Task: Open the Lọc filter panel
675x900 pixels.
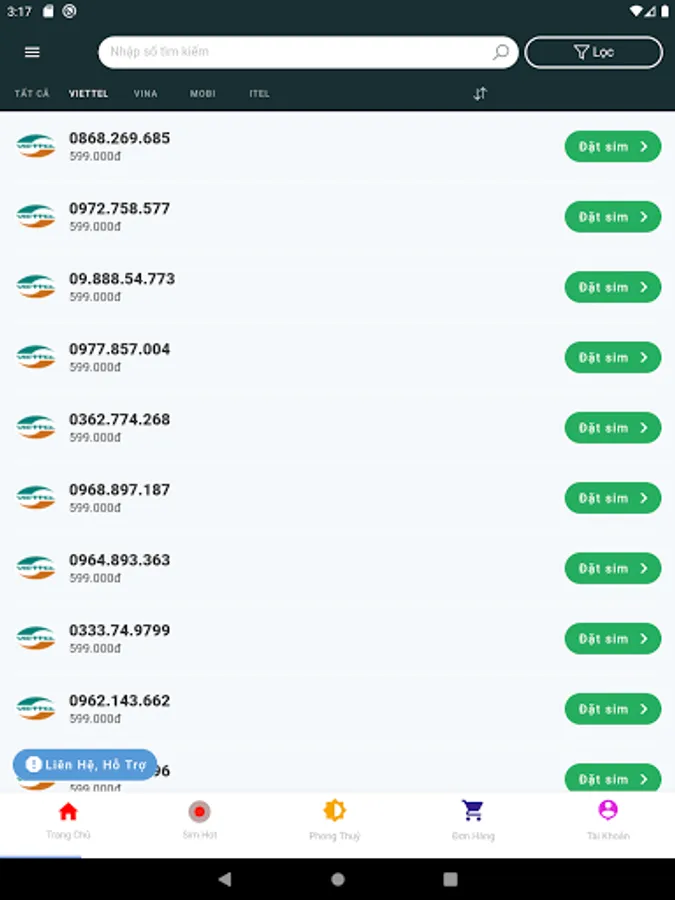Action: coord(594,52)
